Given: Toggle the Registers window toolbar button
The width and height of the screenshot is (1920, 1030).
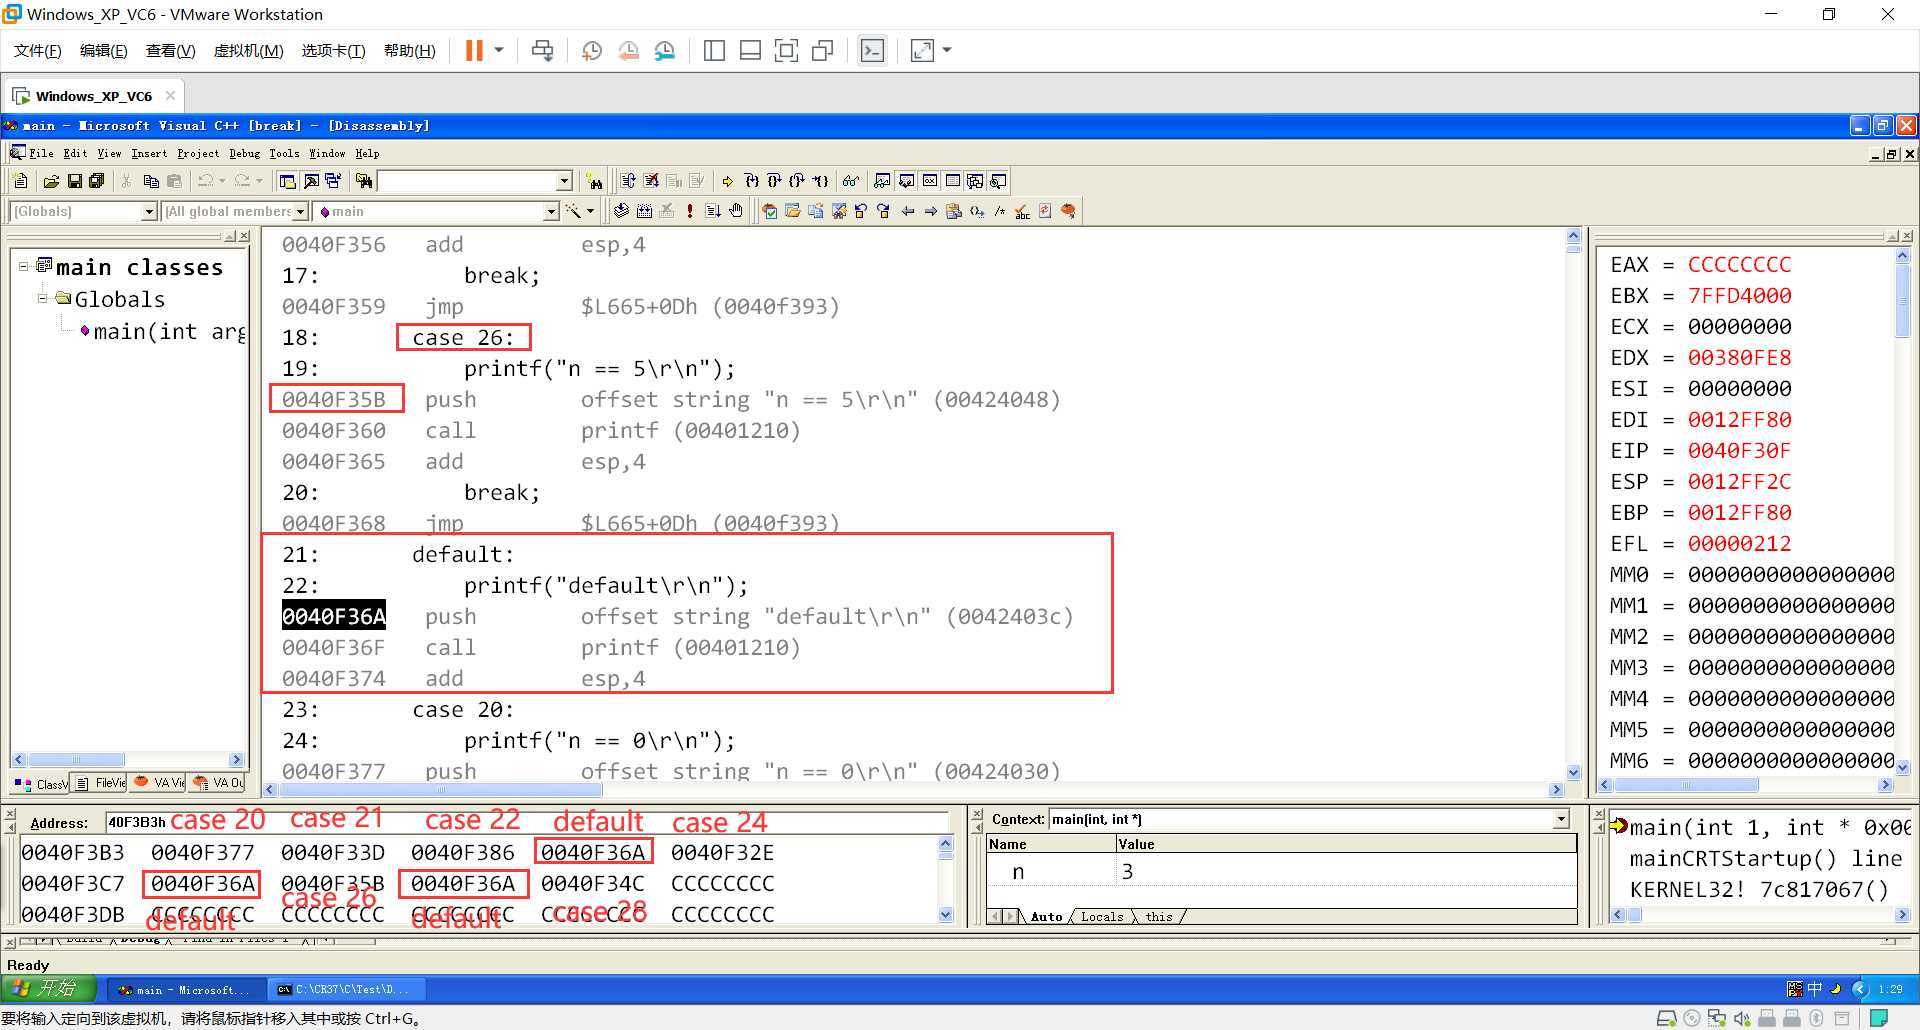Looking at the screenshot, I should point(930,181).
